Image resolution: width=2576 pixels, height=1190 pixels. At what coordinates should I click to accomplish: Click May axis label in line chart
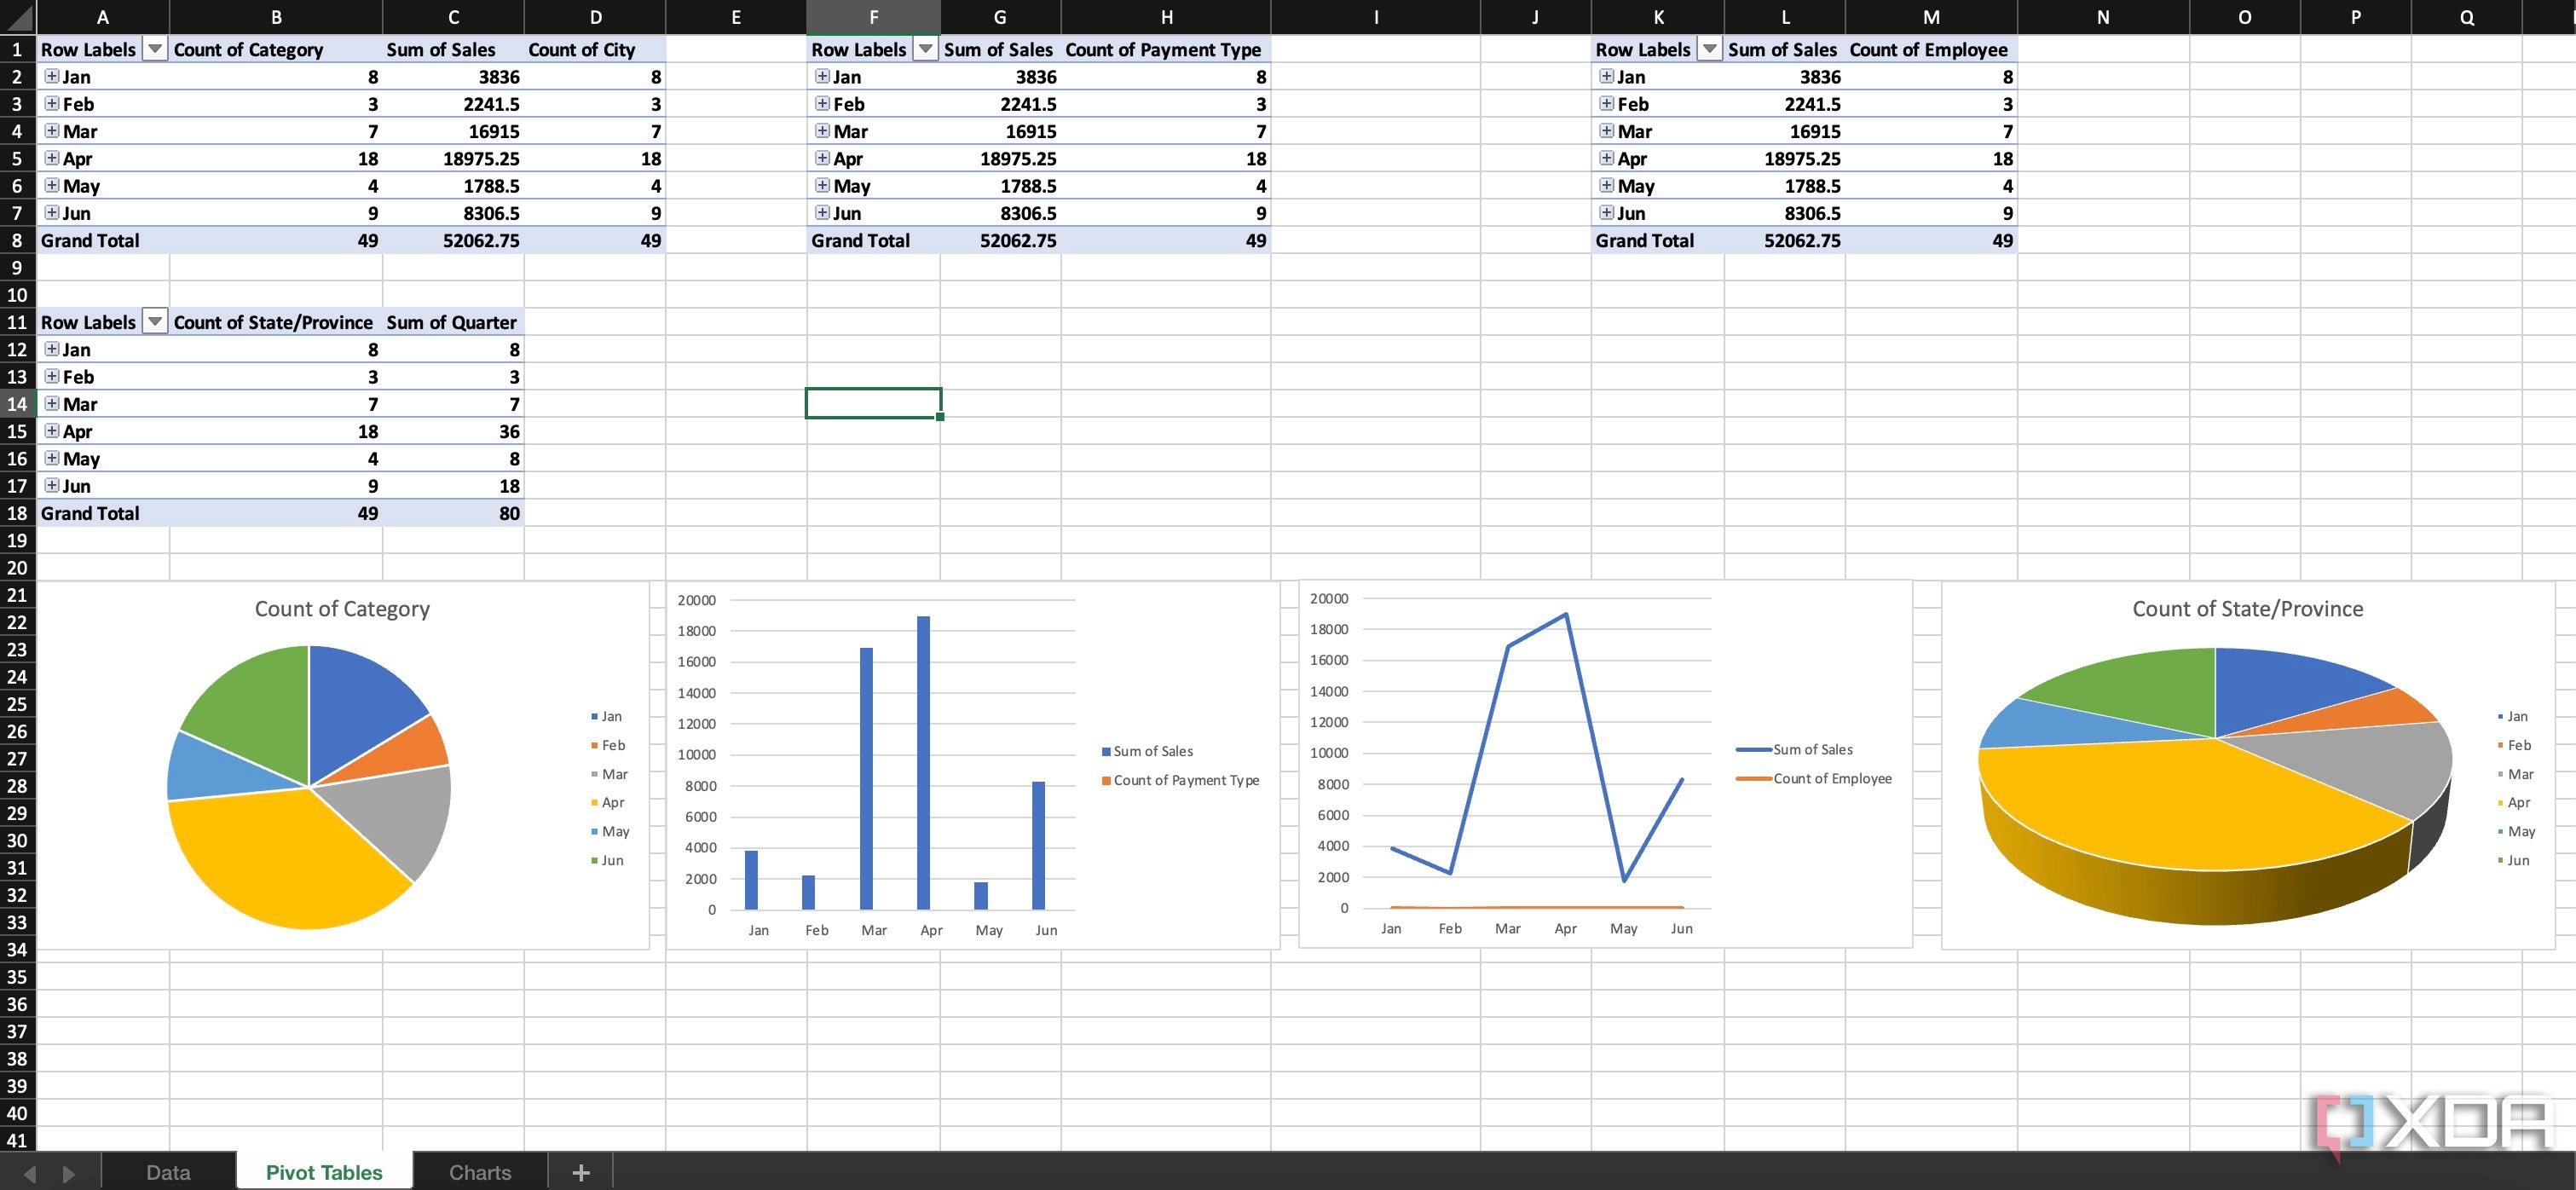pos(1623,928)
